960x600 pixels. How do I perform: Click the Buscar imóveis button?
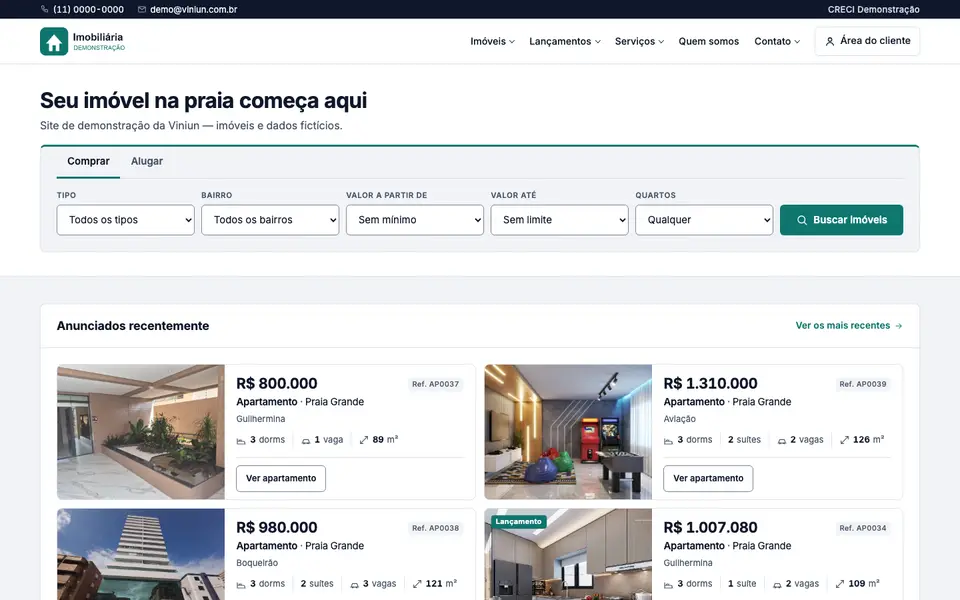point(841,220)
